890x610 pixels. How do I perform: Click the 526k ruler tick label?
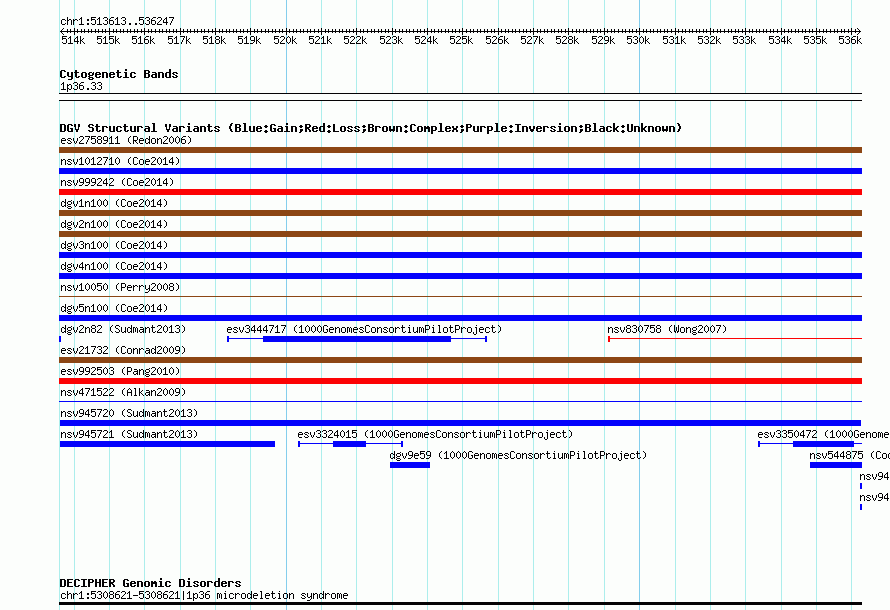tap(497, 40)
